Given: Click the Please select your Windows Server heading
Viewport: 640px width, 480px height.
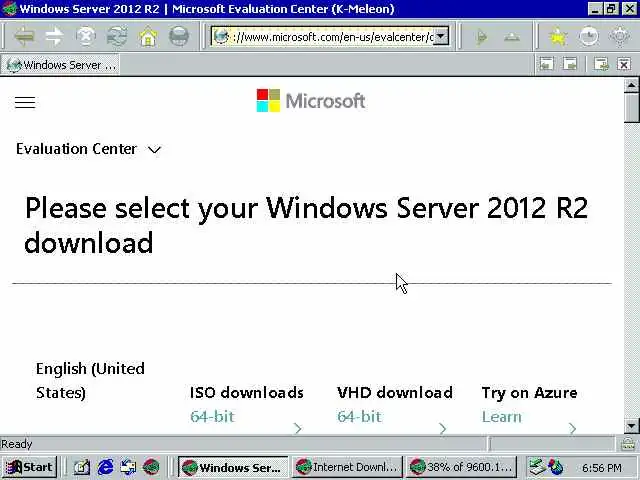Looking at the screenshot, I should (x=306, y=224).
